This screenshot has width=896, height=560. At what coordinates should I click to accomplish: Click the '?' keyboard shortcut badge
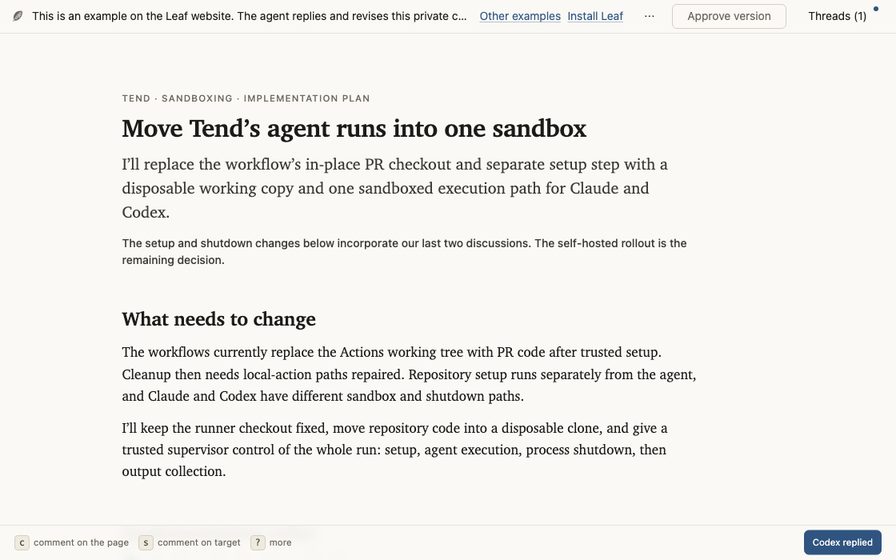click(x=258, y=542)
